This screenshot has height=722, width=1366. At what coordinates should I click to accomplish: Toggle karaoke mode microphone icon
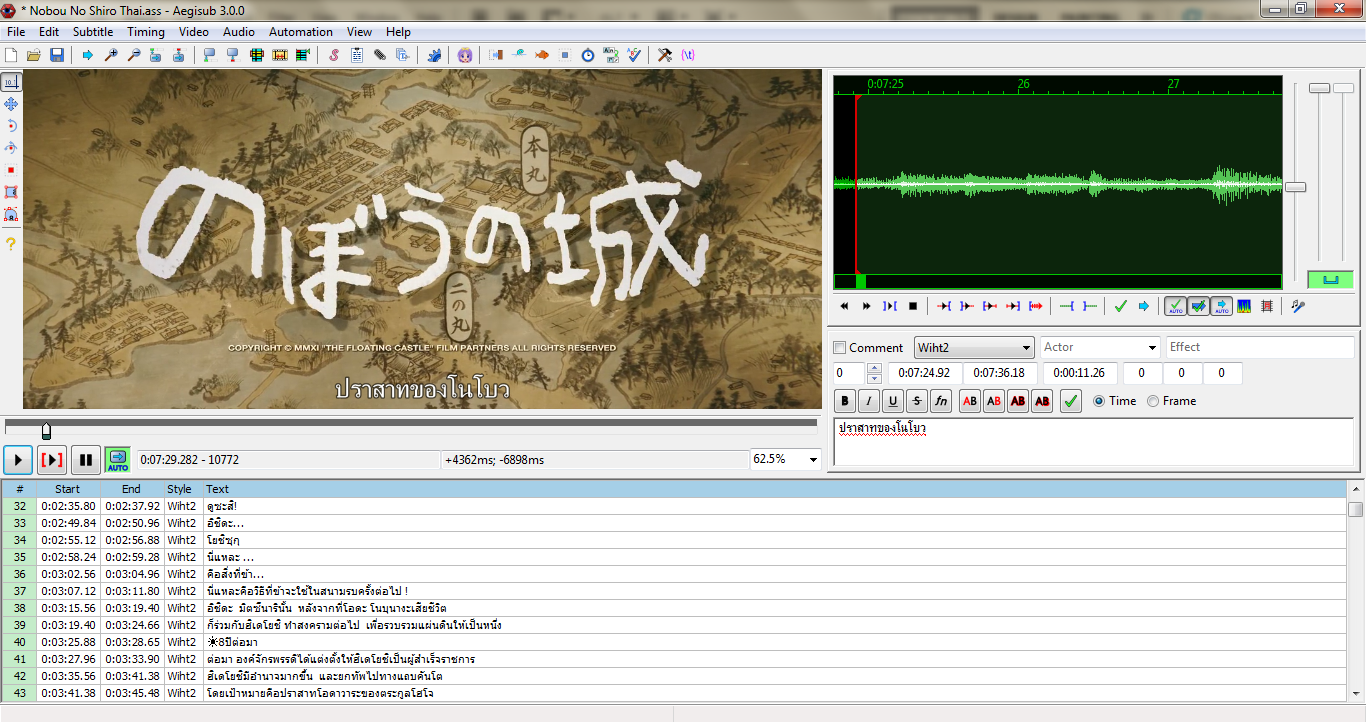click(x=1298, y=306)
